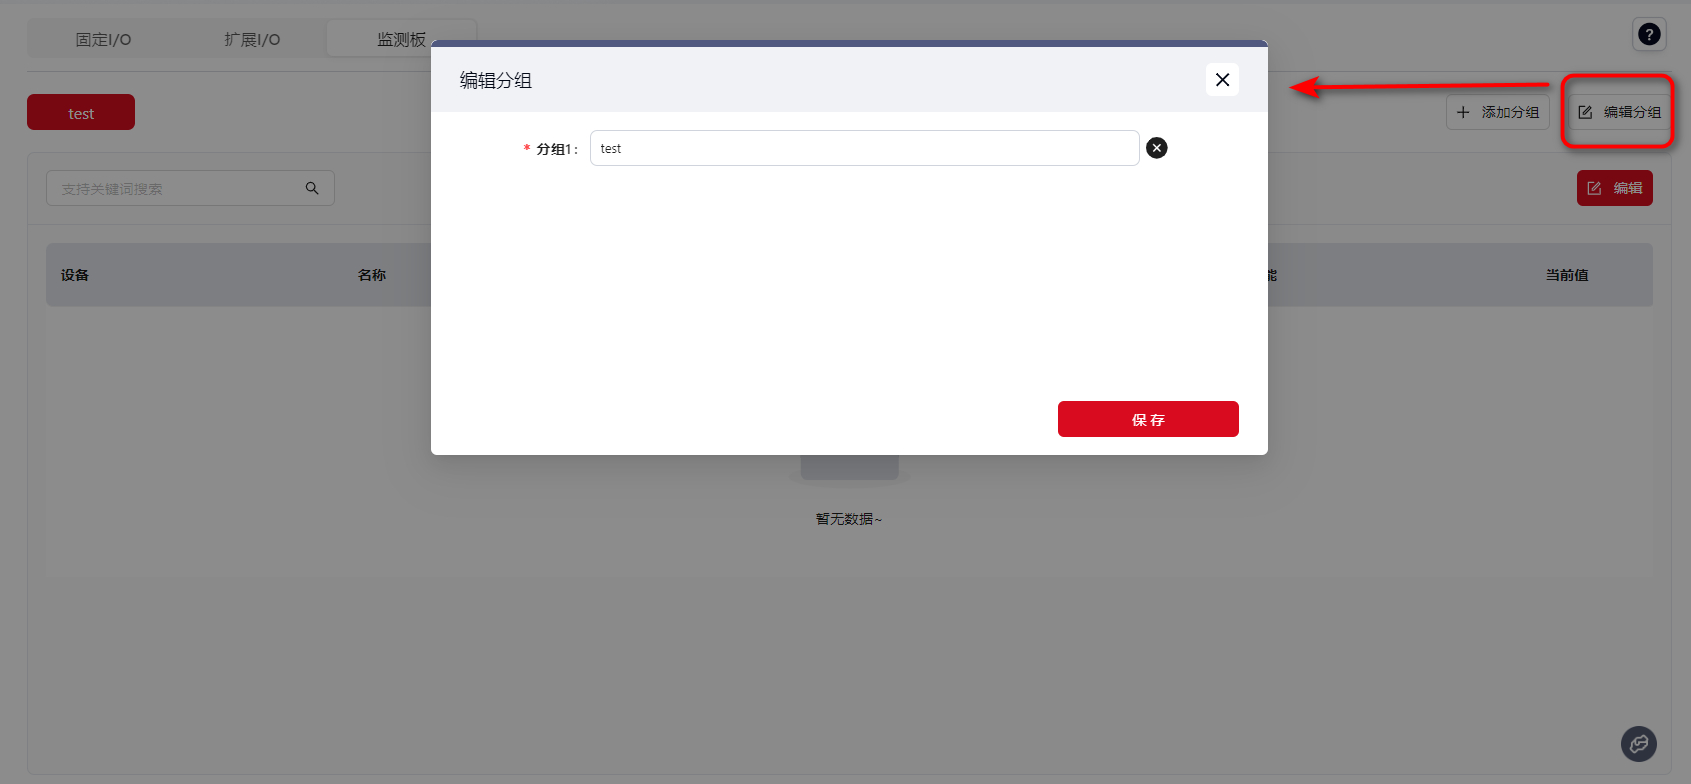Viewport: 1691px width, 784px height.
Task: Click the pencil icon of 编辑分组
Action: 1585,112
